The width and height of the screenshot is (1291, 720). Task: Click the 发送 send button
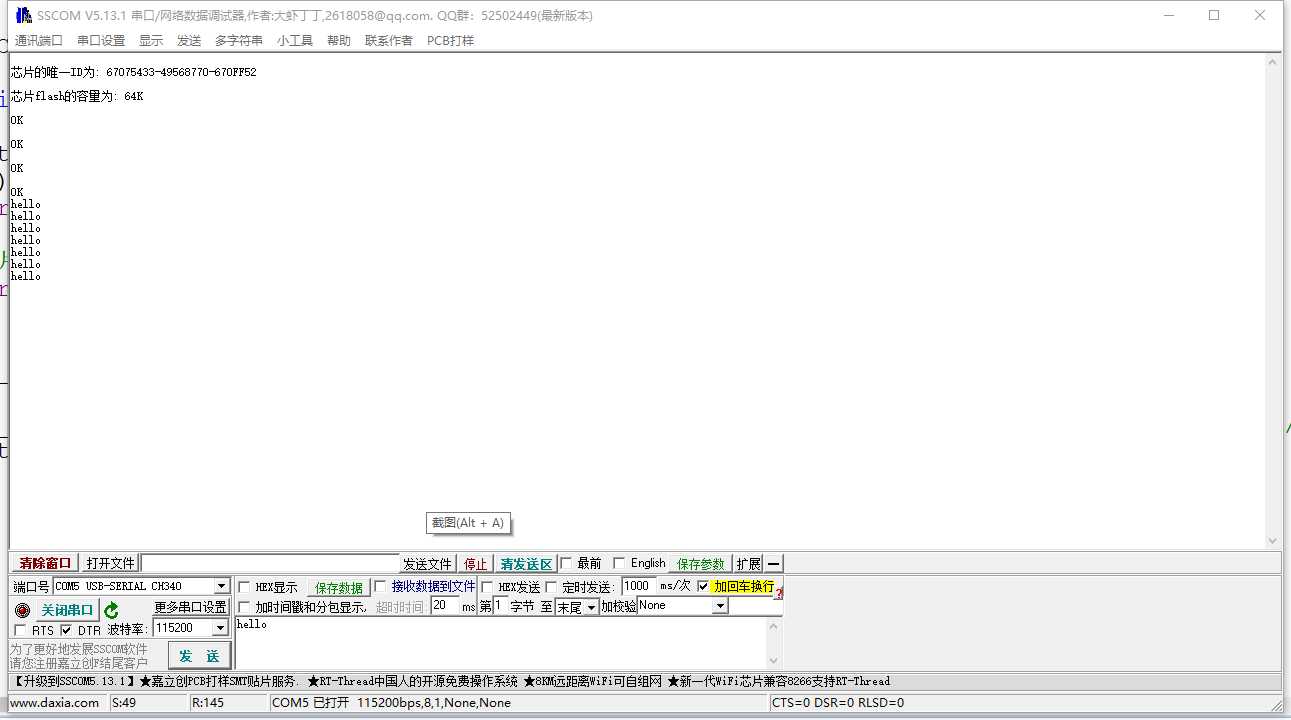click(199, 656)
